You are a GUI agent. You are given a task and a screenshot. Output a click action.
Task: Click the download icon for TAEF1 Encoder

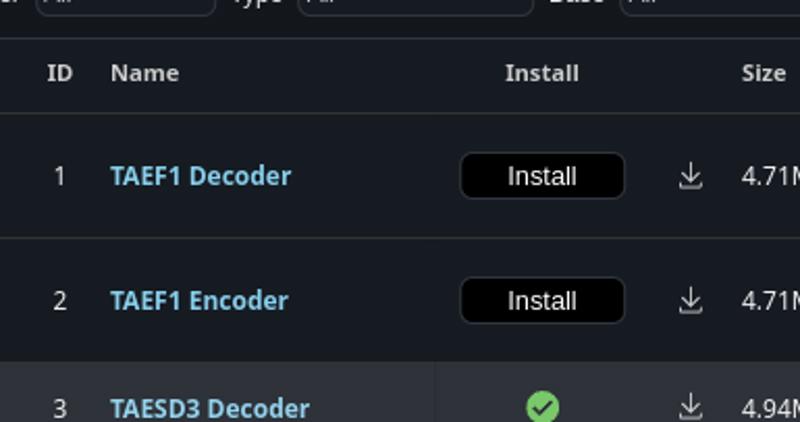click(690, 301)
